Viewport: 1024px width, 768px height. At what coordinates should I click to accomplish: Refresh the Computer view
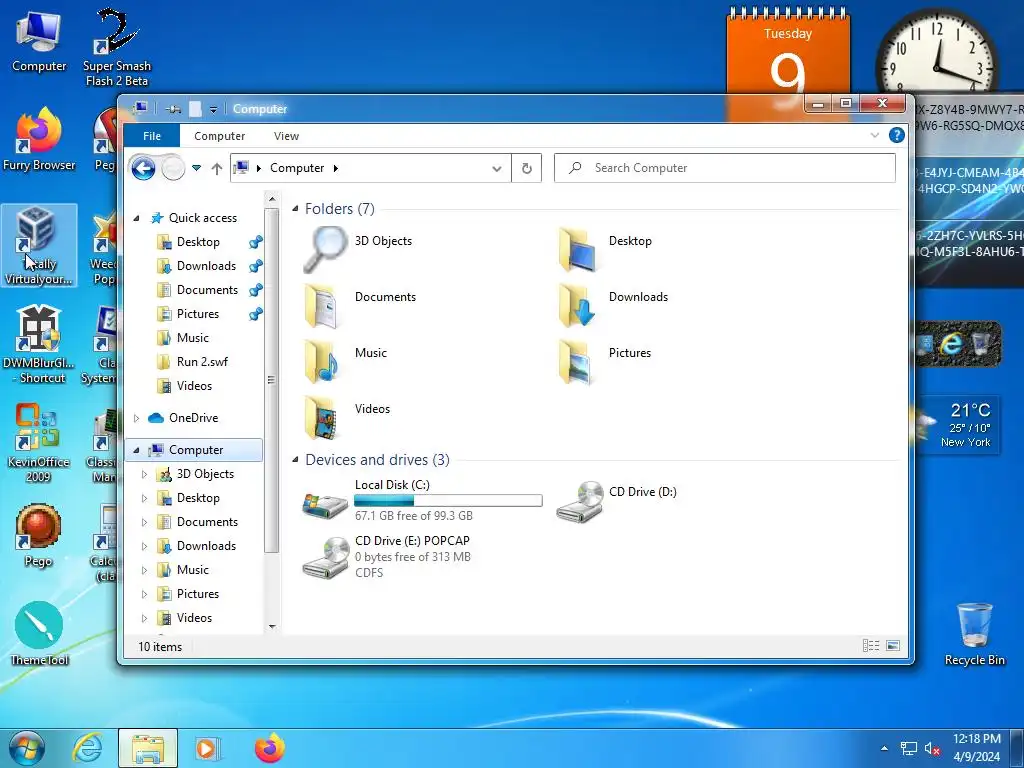coord(526,168)
